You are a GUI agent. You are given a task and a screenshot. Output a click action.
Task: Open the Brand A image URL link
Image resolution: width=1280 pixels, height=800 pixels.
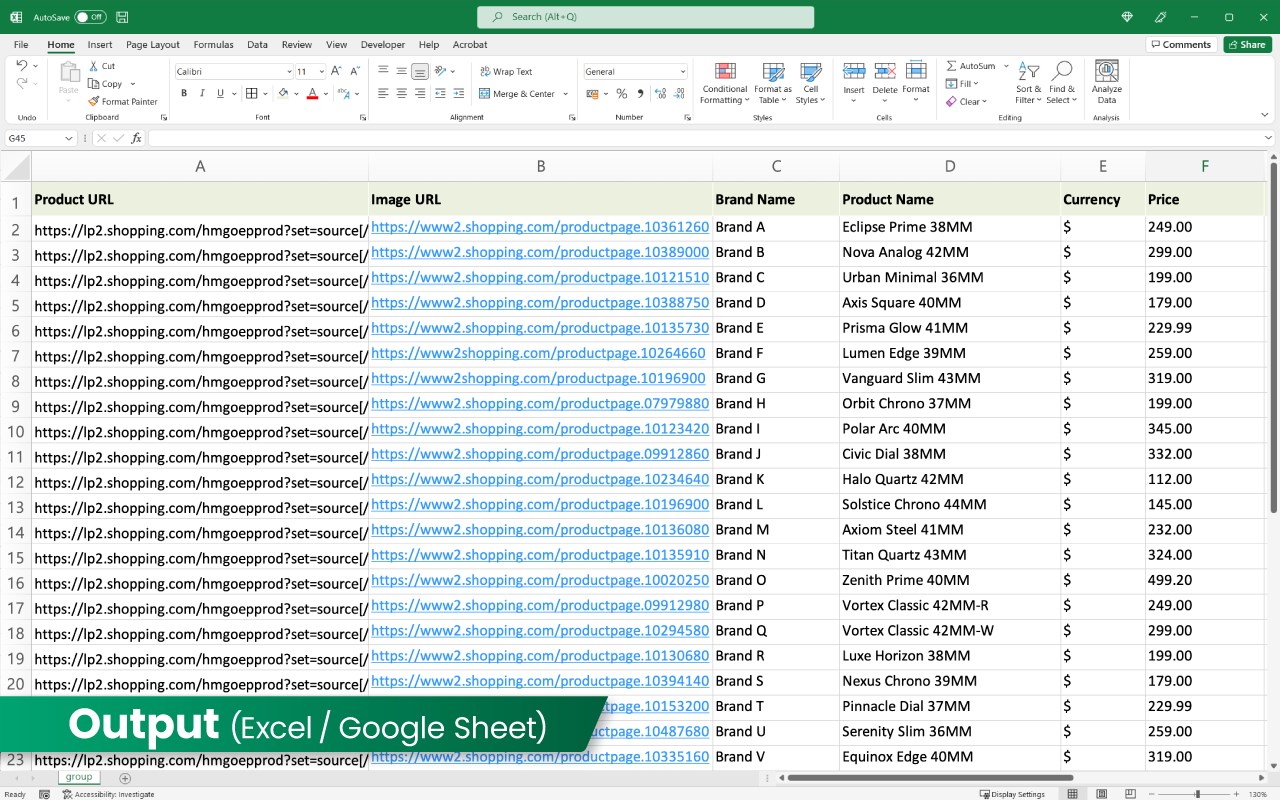click(540, 227)
